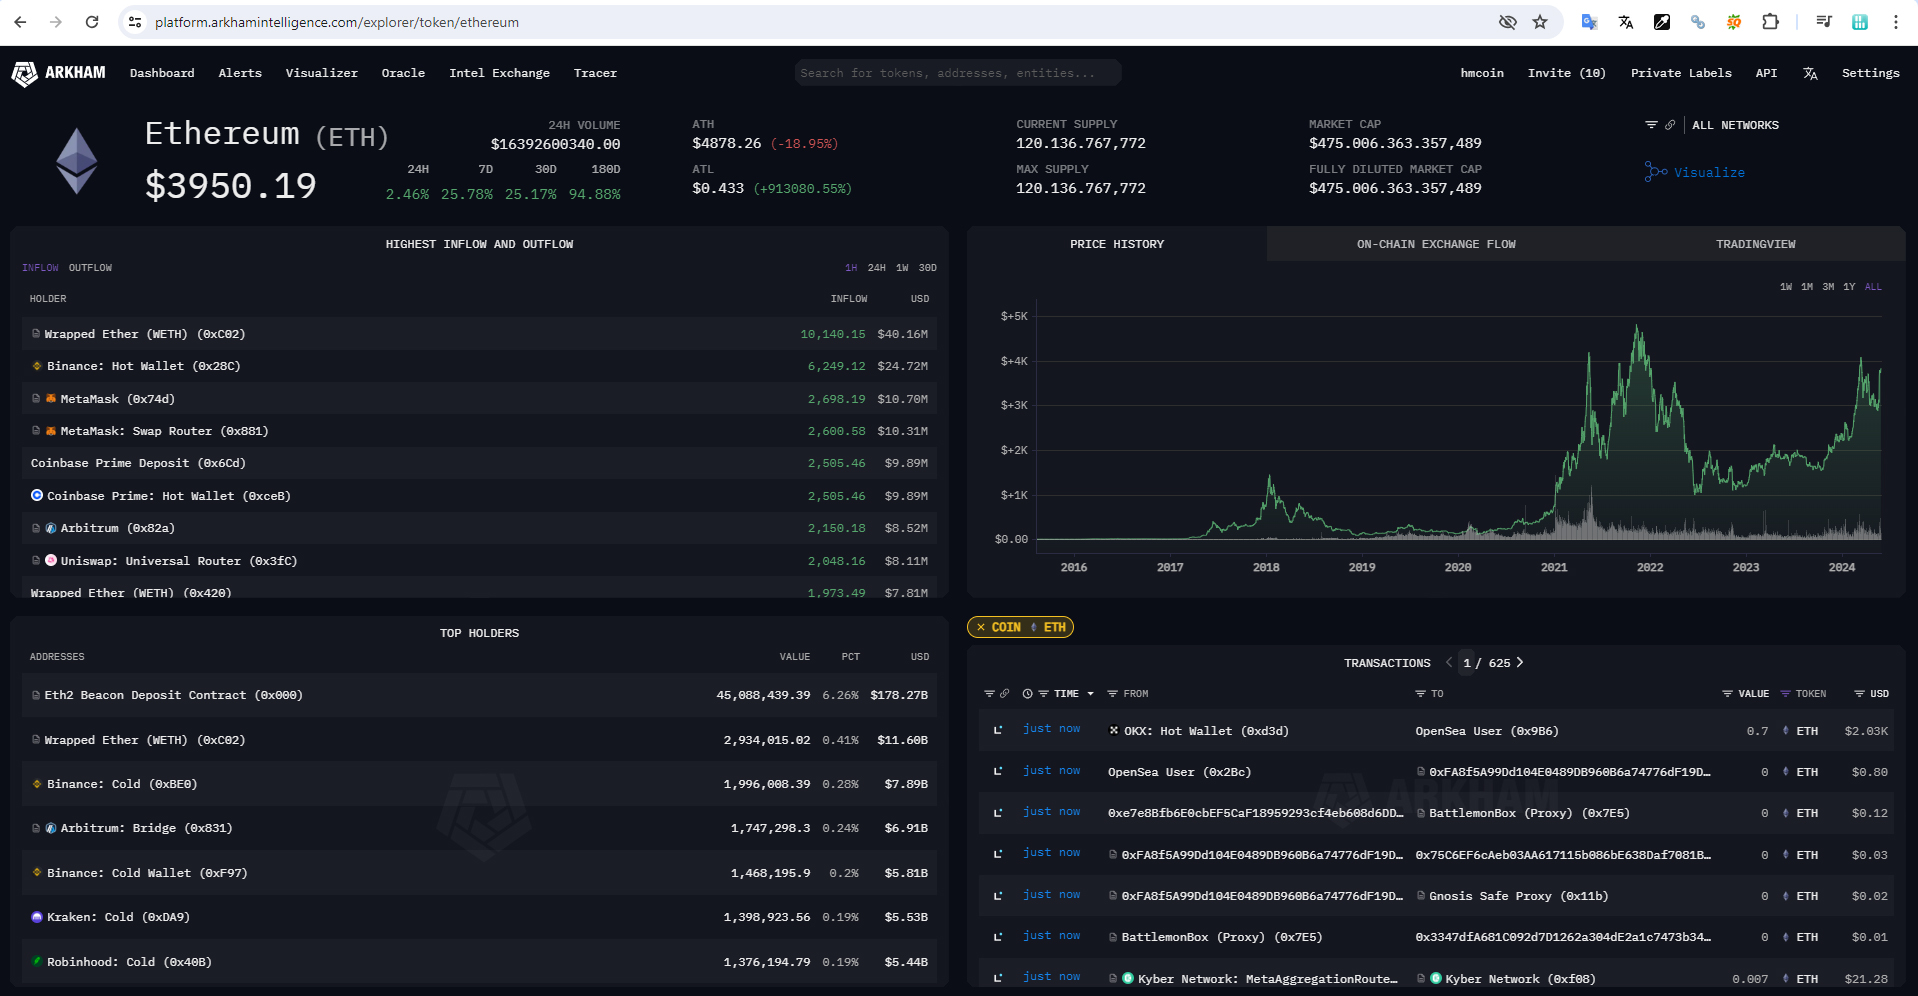Open Alerts in top navigation
This screenshot has width=1918, height=996.
(240, 73)
